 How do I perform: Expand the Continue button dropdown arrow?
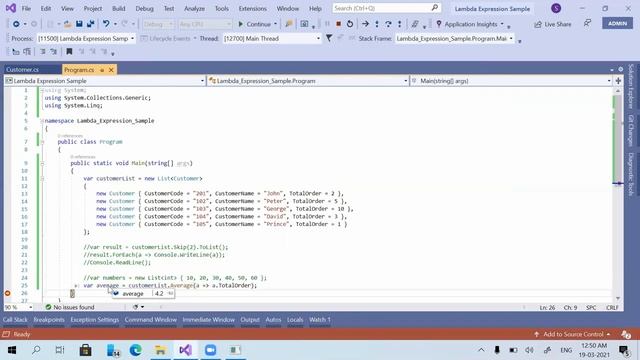[276, 24]
